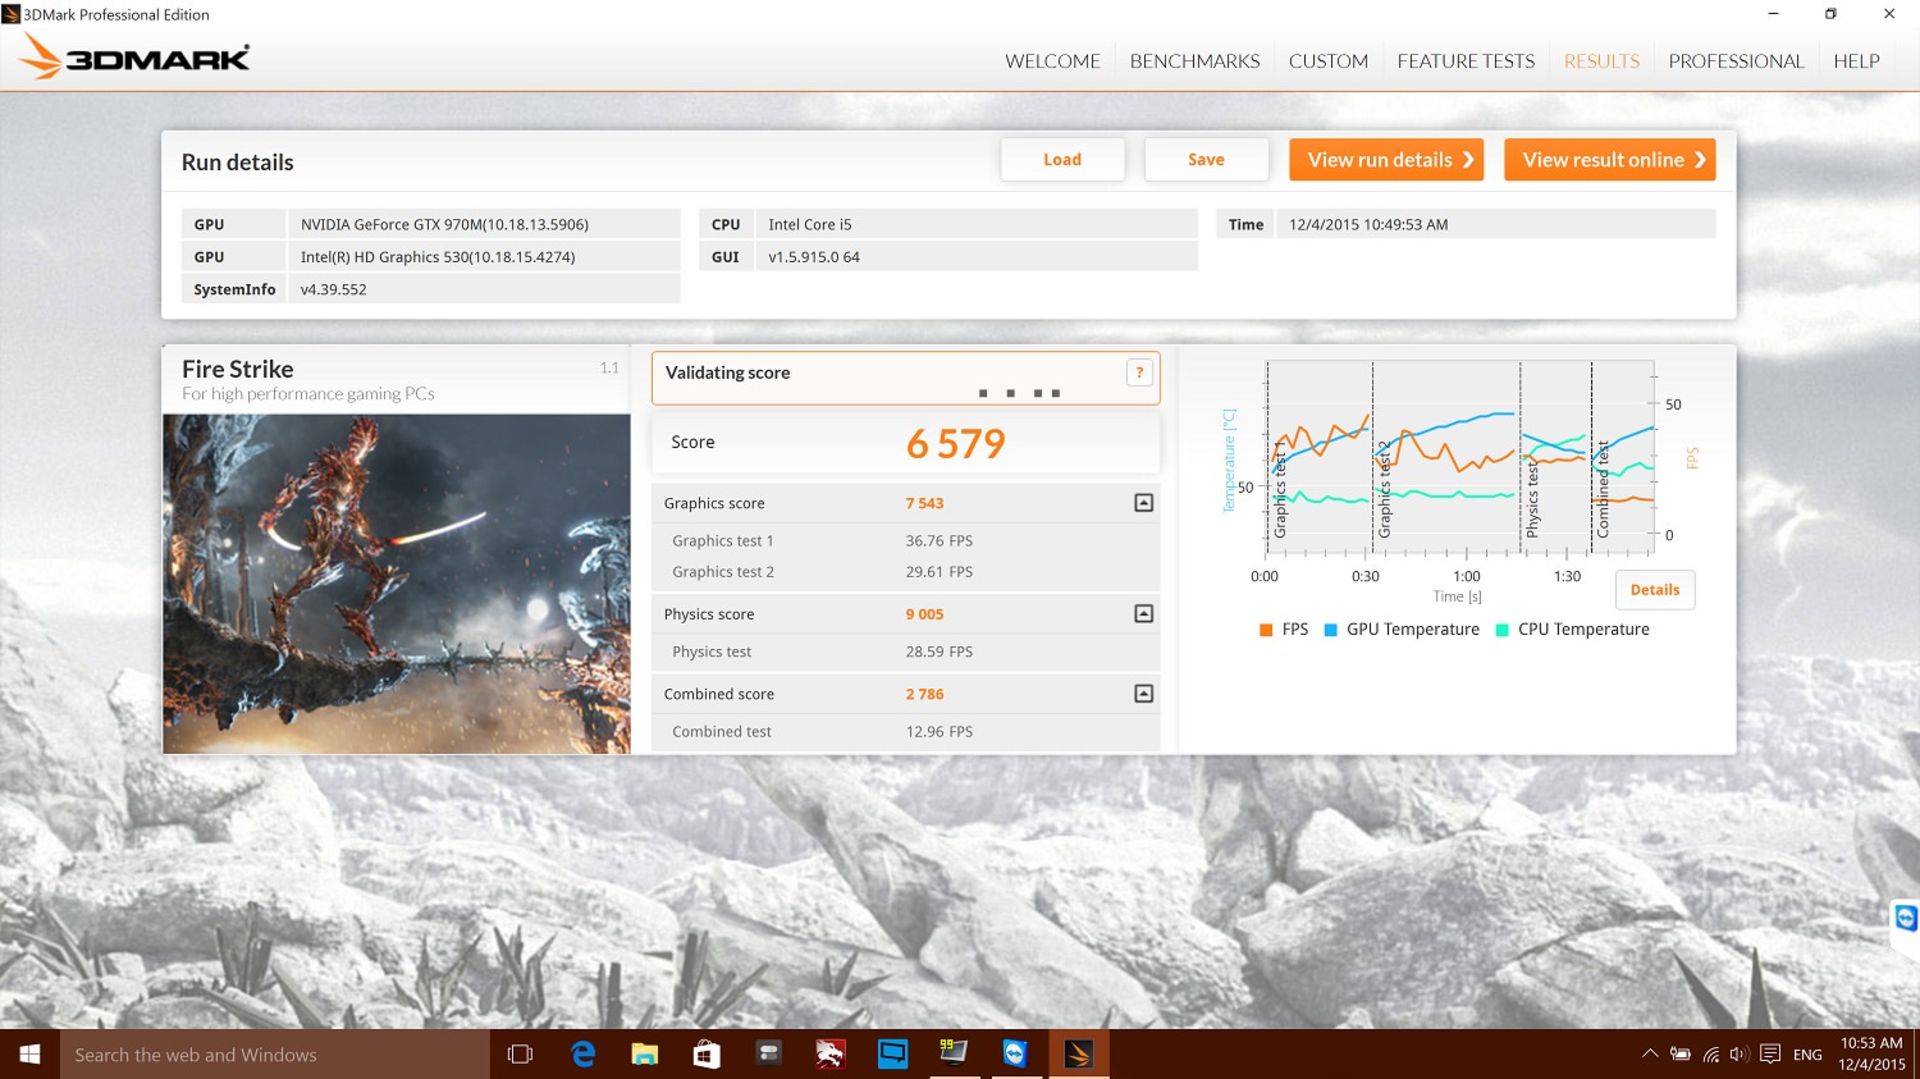Collapse the Graphics score section
1920x1079 pixels.
pos(1143,503)
